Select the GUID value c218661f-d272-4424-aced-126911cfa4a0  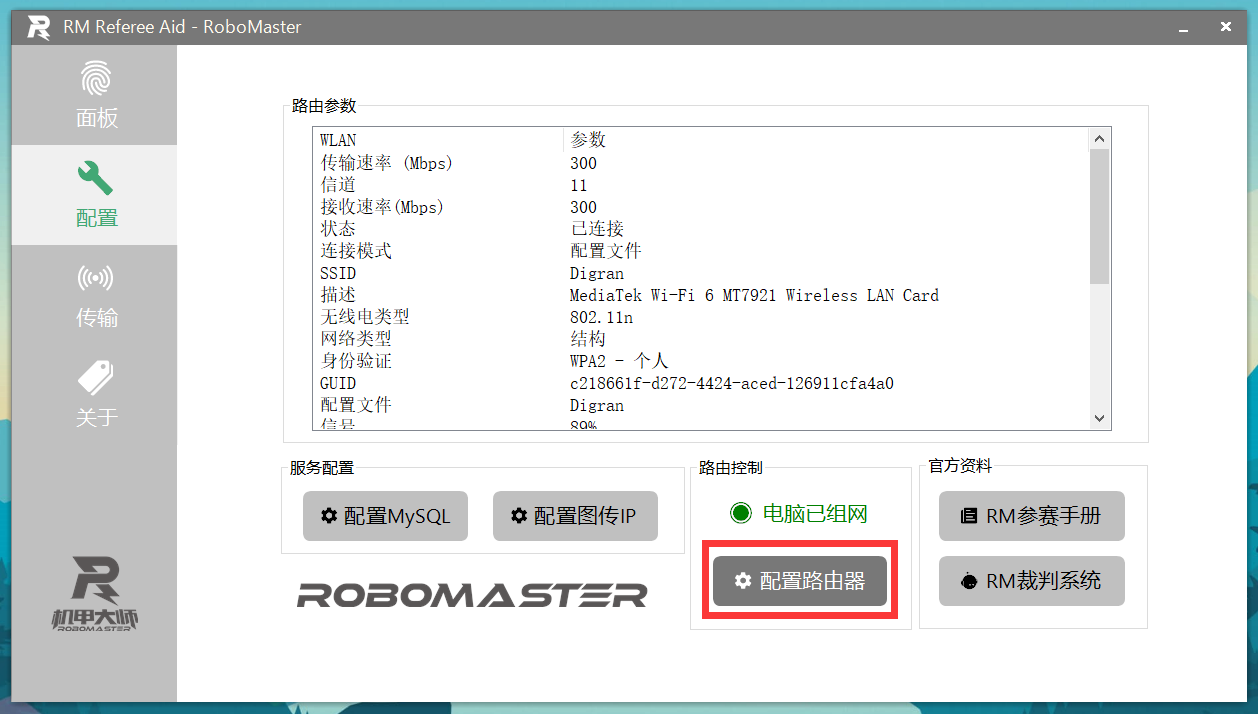point(732,383)
